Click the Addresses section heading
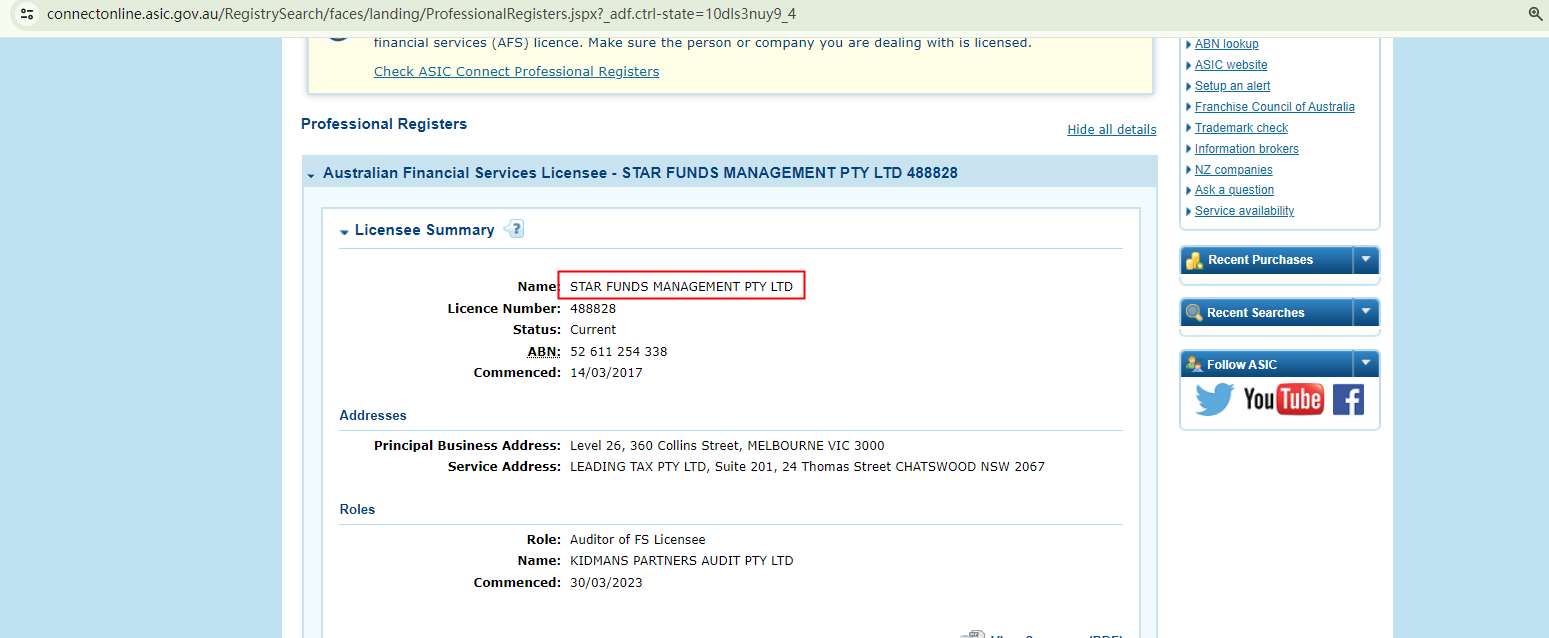This screenshot has width=1549, height=638. pyautogui.click(x=373, y=416)
